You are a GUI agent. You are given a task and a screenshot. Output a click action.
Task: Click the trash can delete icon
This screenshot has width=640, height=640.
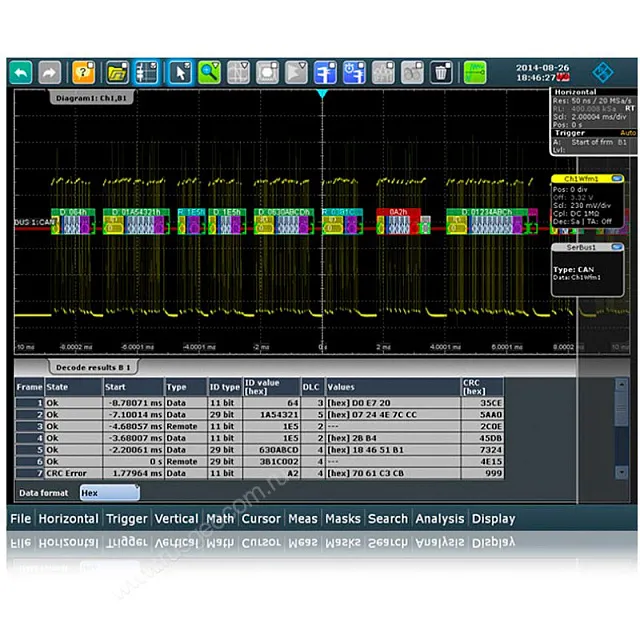(441, 72)
